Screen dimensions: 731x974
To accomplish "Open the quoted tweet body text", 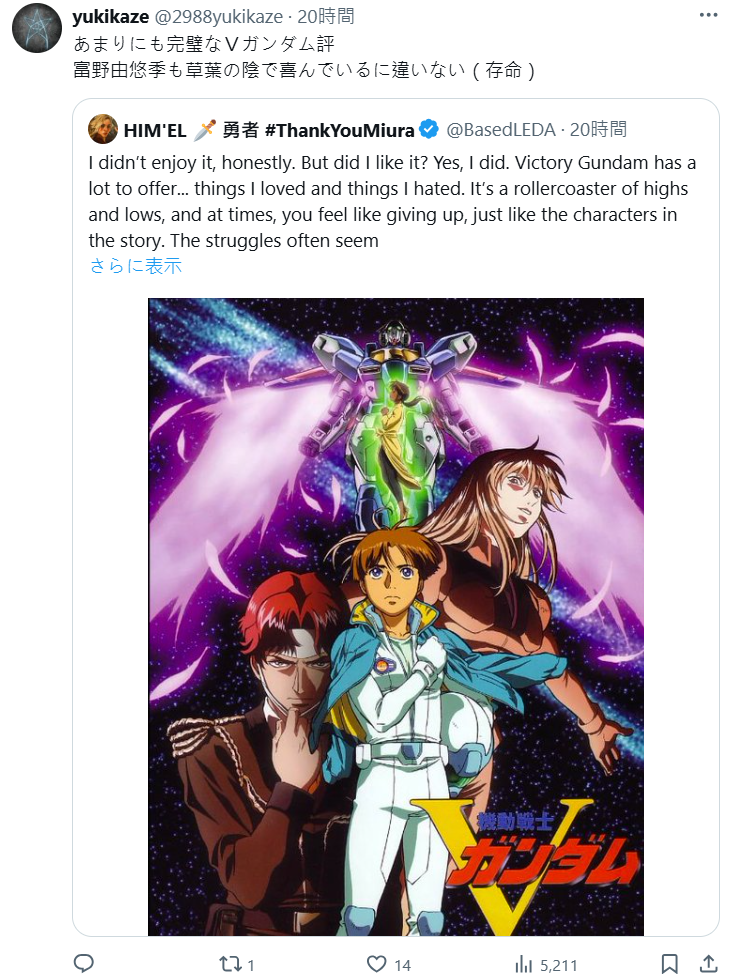I will coord(392,201).
